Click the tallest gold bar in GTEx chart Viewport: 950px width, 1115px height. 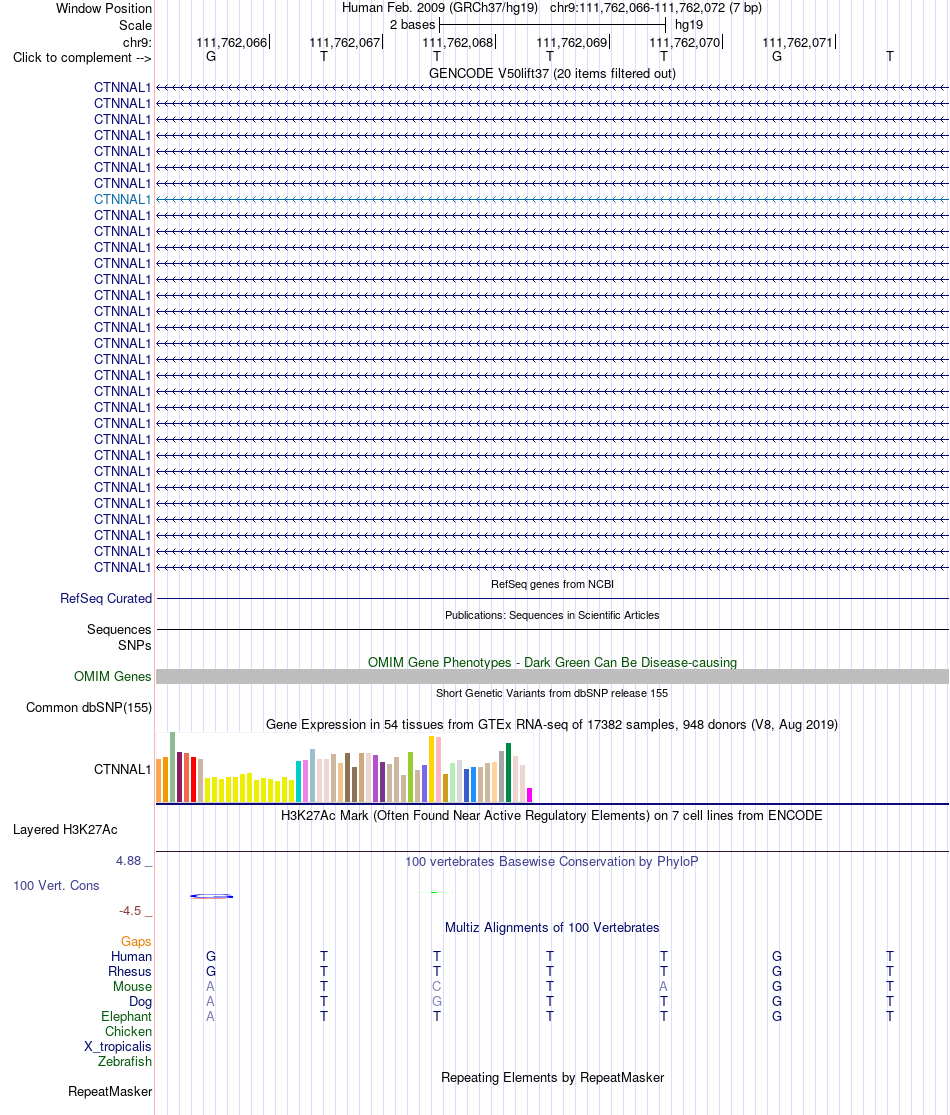432,769
